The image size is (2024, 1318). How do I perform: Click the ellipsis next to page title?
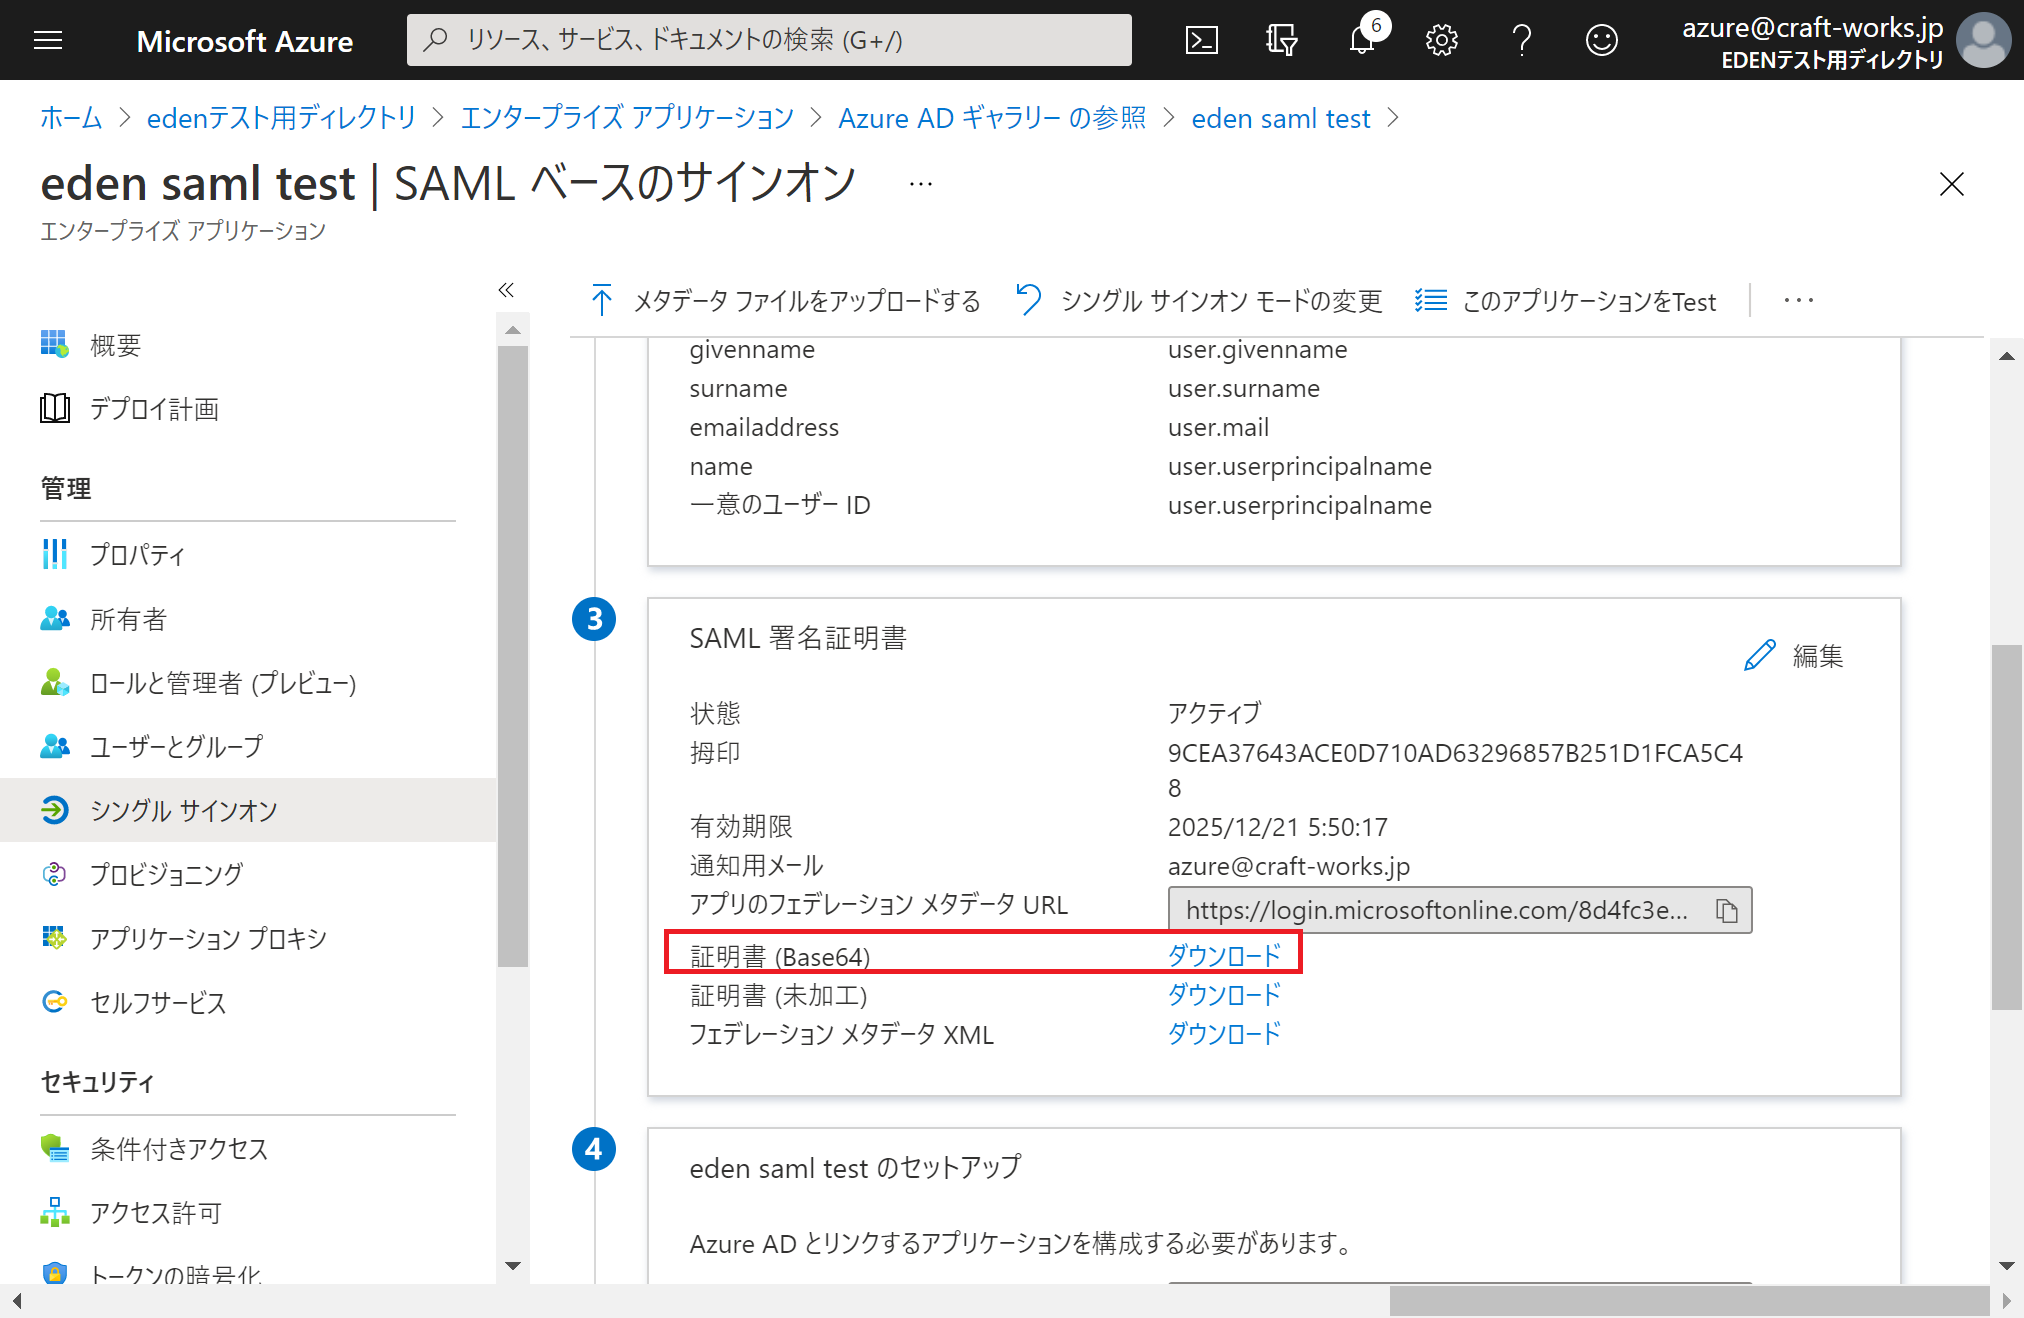click(921, 184)
